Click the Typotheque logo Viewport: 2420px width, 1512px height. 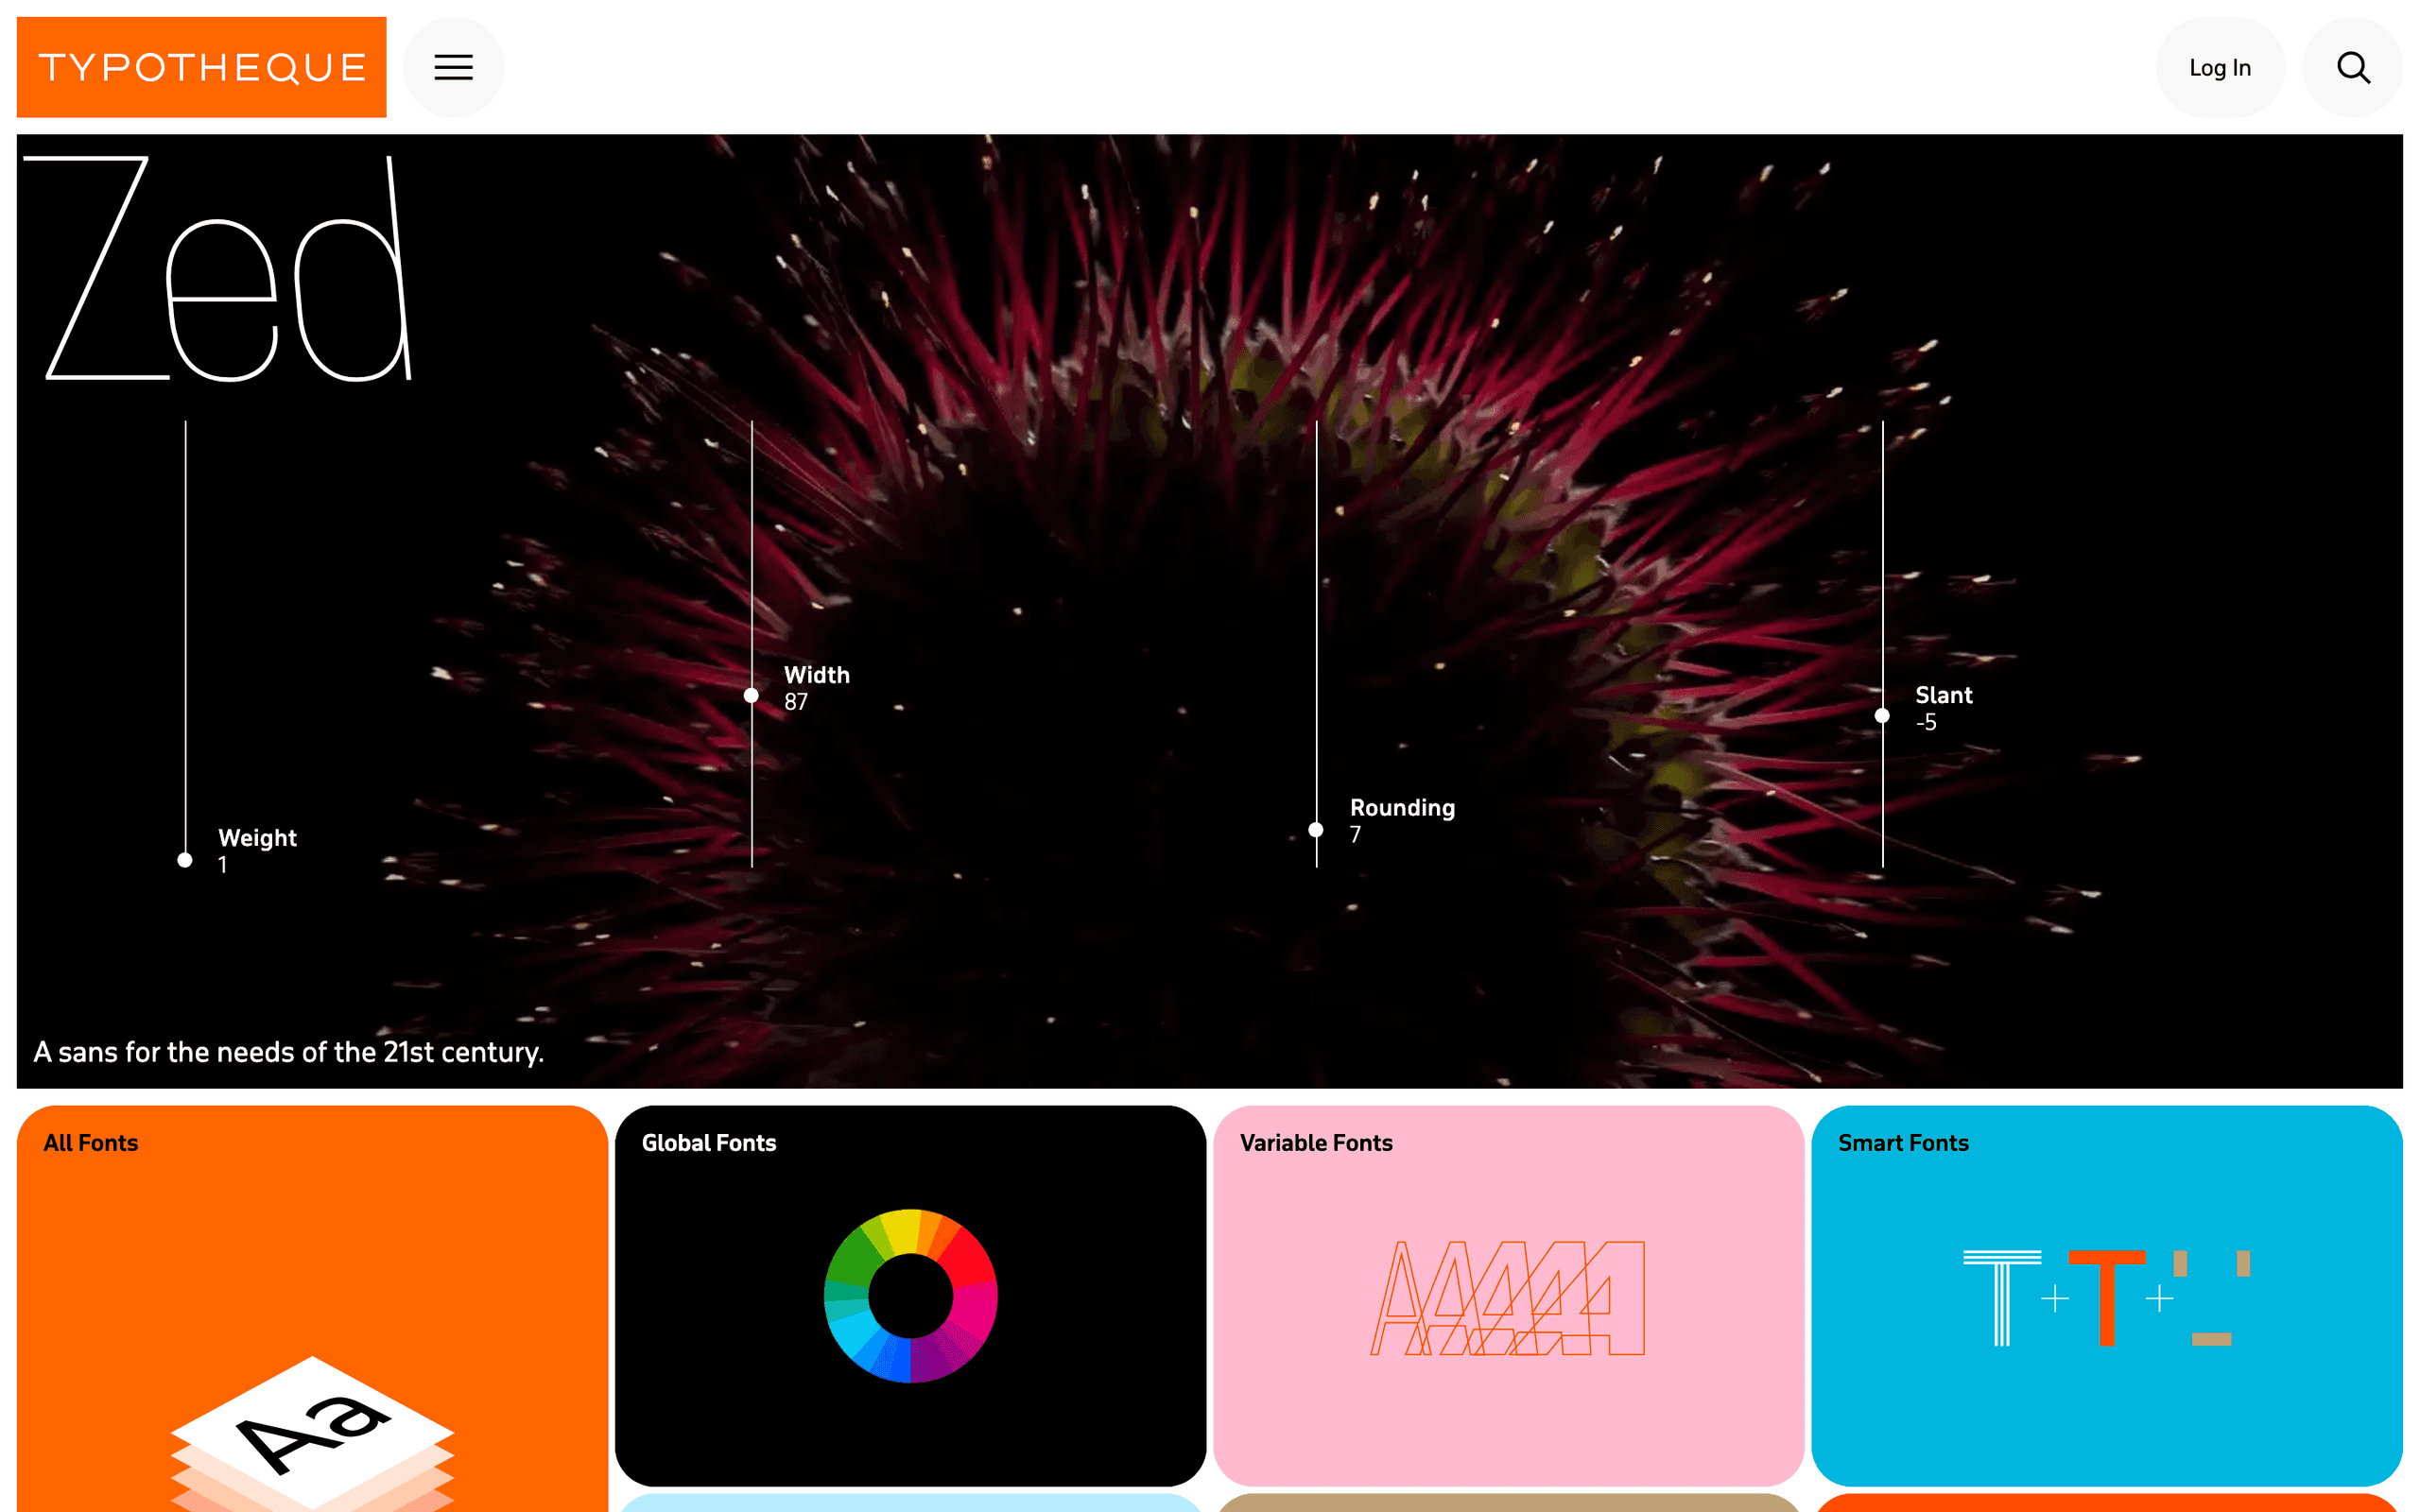201,67
